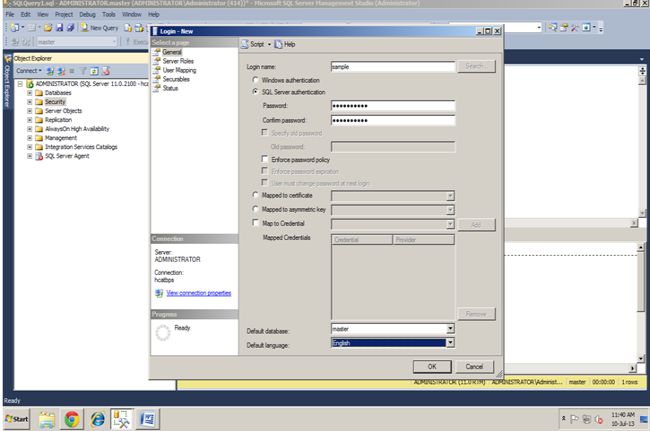The height and width of the screenshot is (431, 650).
Task: Click the AlwaysOn High Availability folder
Action: pos(77,129)
